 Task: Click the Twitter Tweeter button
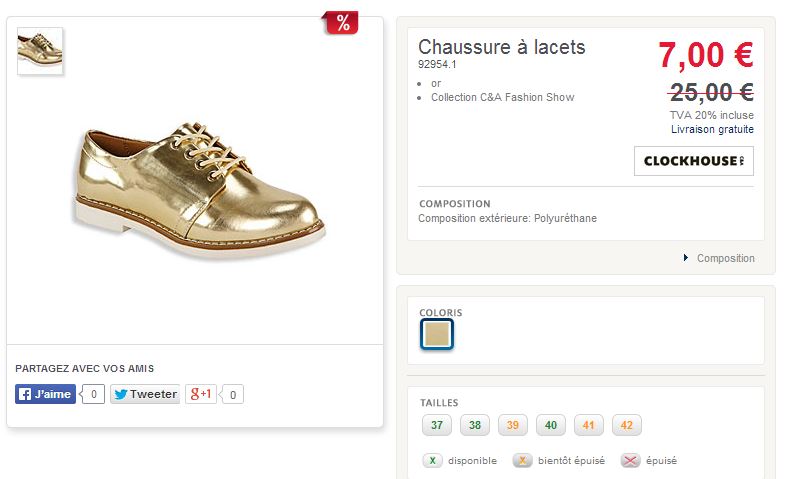144,394
